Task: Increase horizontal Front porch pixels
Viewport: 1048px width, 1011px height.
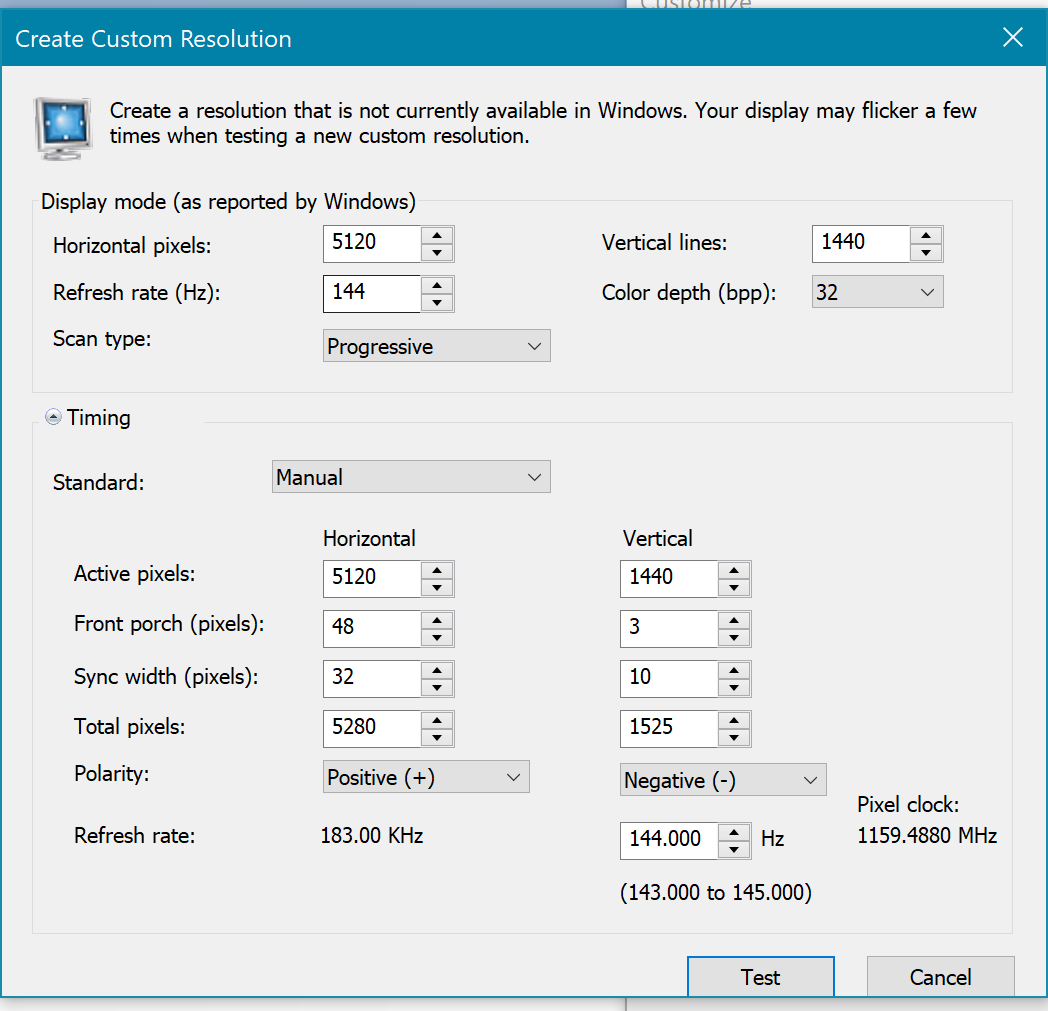Action: click(x=437, y=620)
